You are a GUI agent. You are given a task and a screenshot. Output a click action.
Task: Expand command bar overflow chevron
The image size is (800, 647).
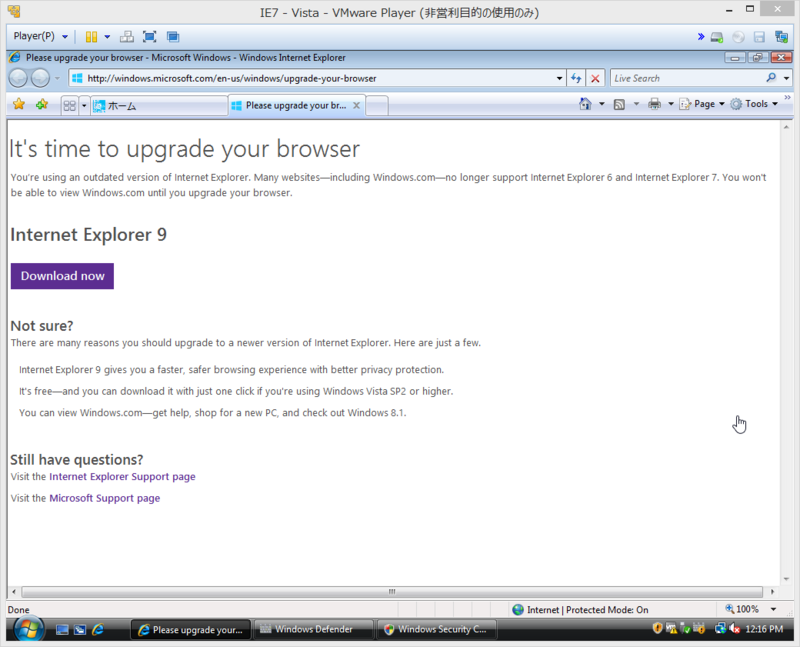point(787,97)
